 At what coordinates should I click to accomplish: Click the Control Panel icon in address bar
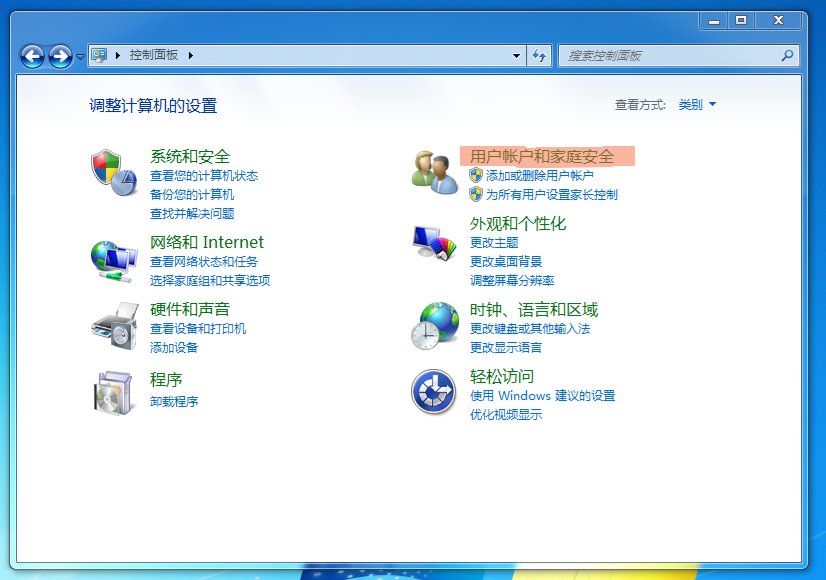click(98, 56)
